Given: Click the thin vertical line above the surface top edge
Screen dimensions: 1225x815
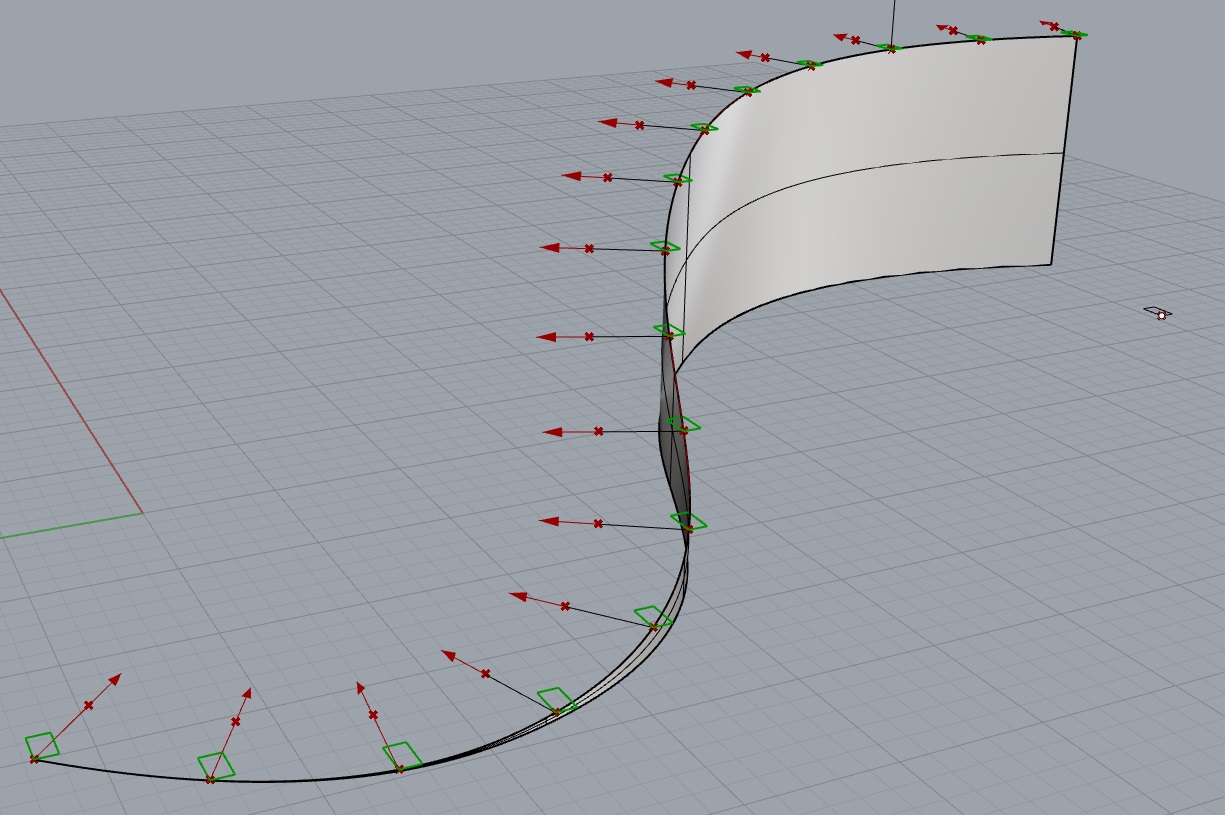Looking at the screenshot, I should click(893, 22).
